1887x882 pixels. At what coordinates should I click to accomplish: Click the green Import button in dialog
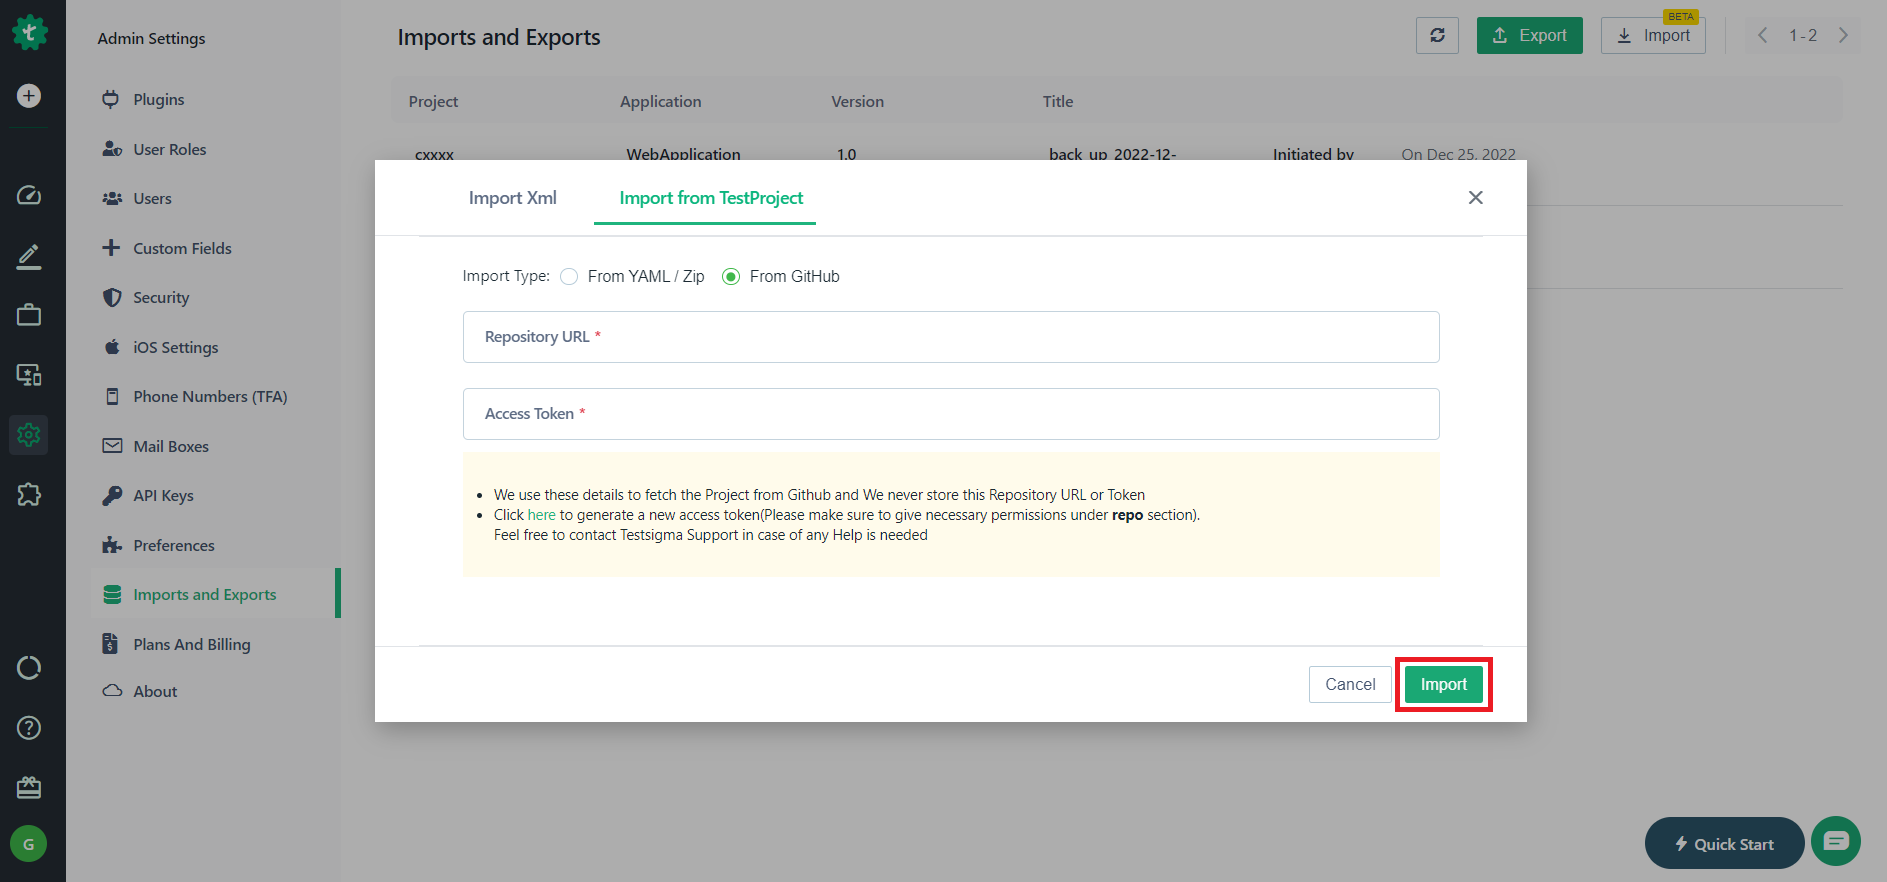(1443, 684)
